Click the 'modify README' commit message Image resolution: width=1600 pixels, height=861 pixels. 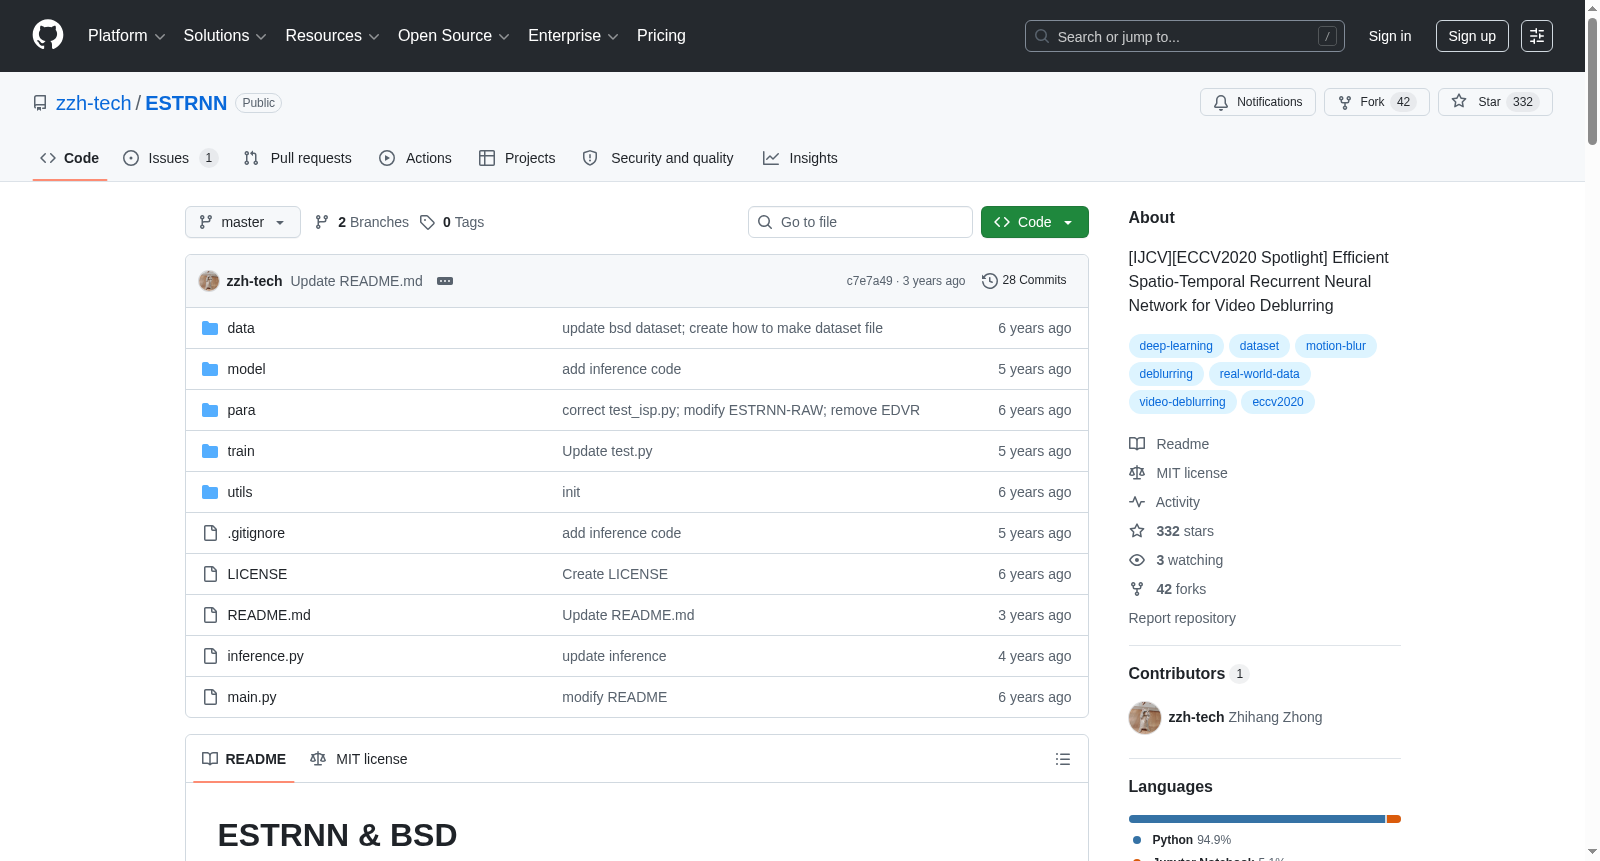[614, 697]
